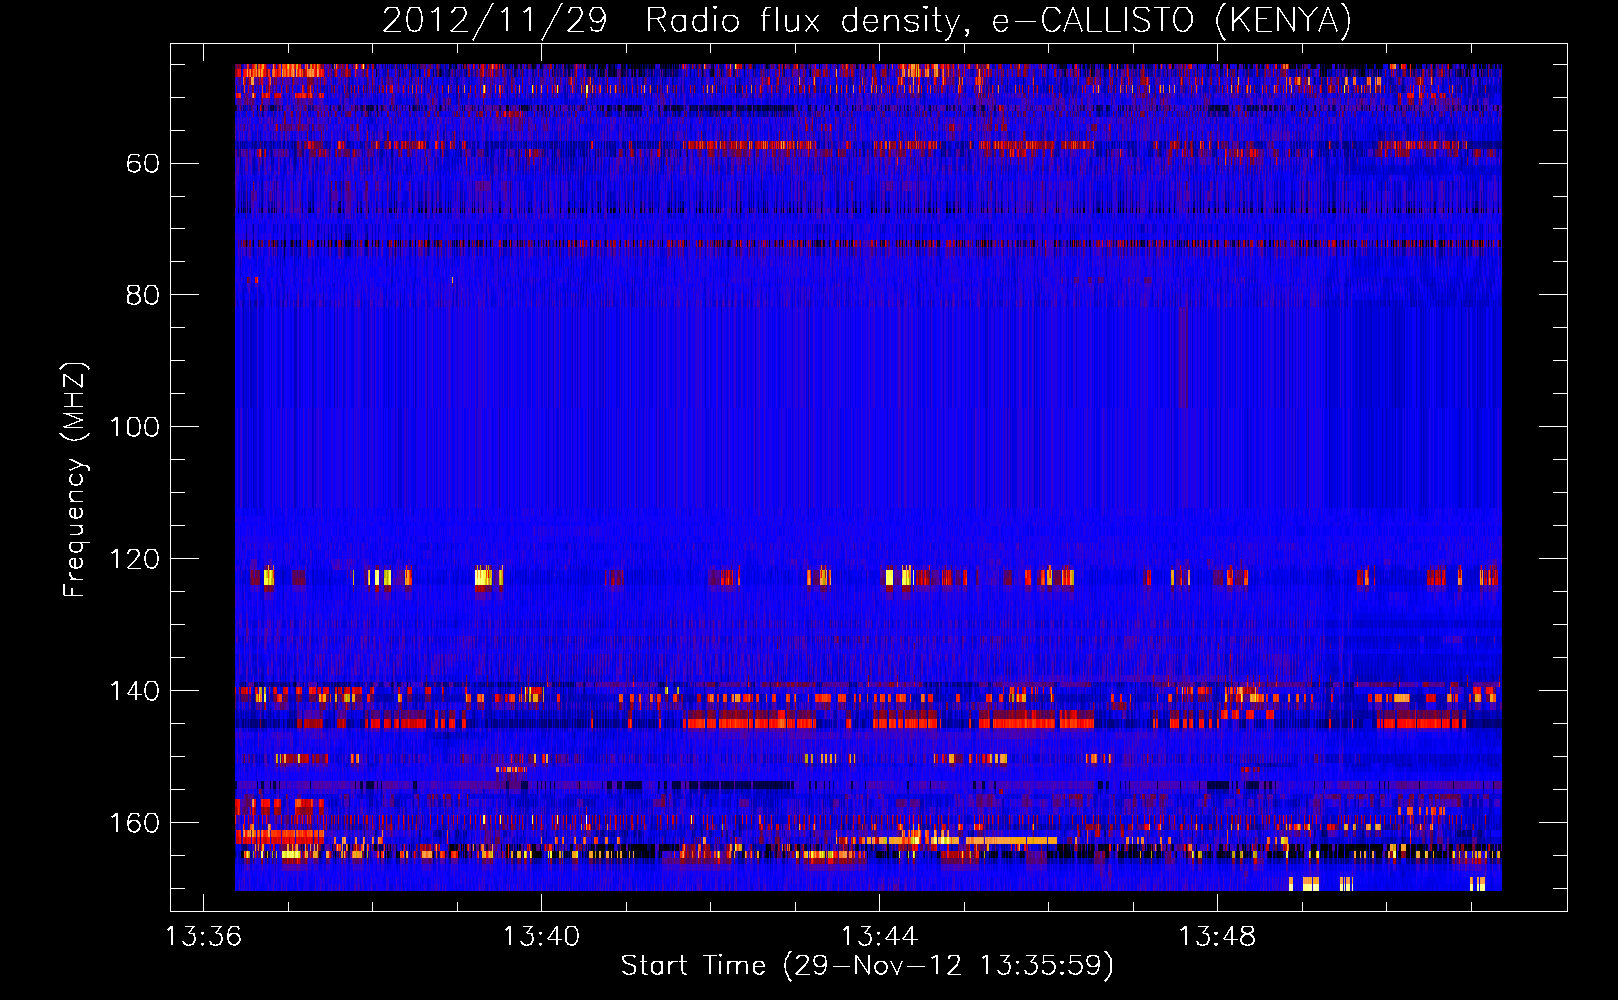Click the 60 frequency tick label
This screenshot has height=1000, width=1618.
pos(143,163)
